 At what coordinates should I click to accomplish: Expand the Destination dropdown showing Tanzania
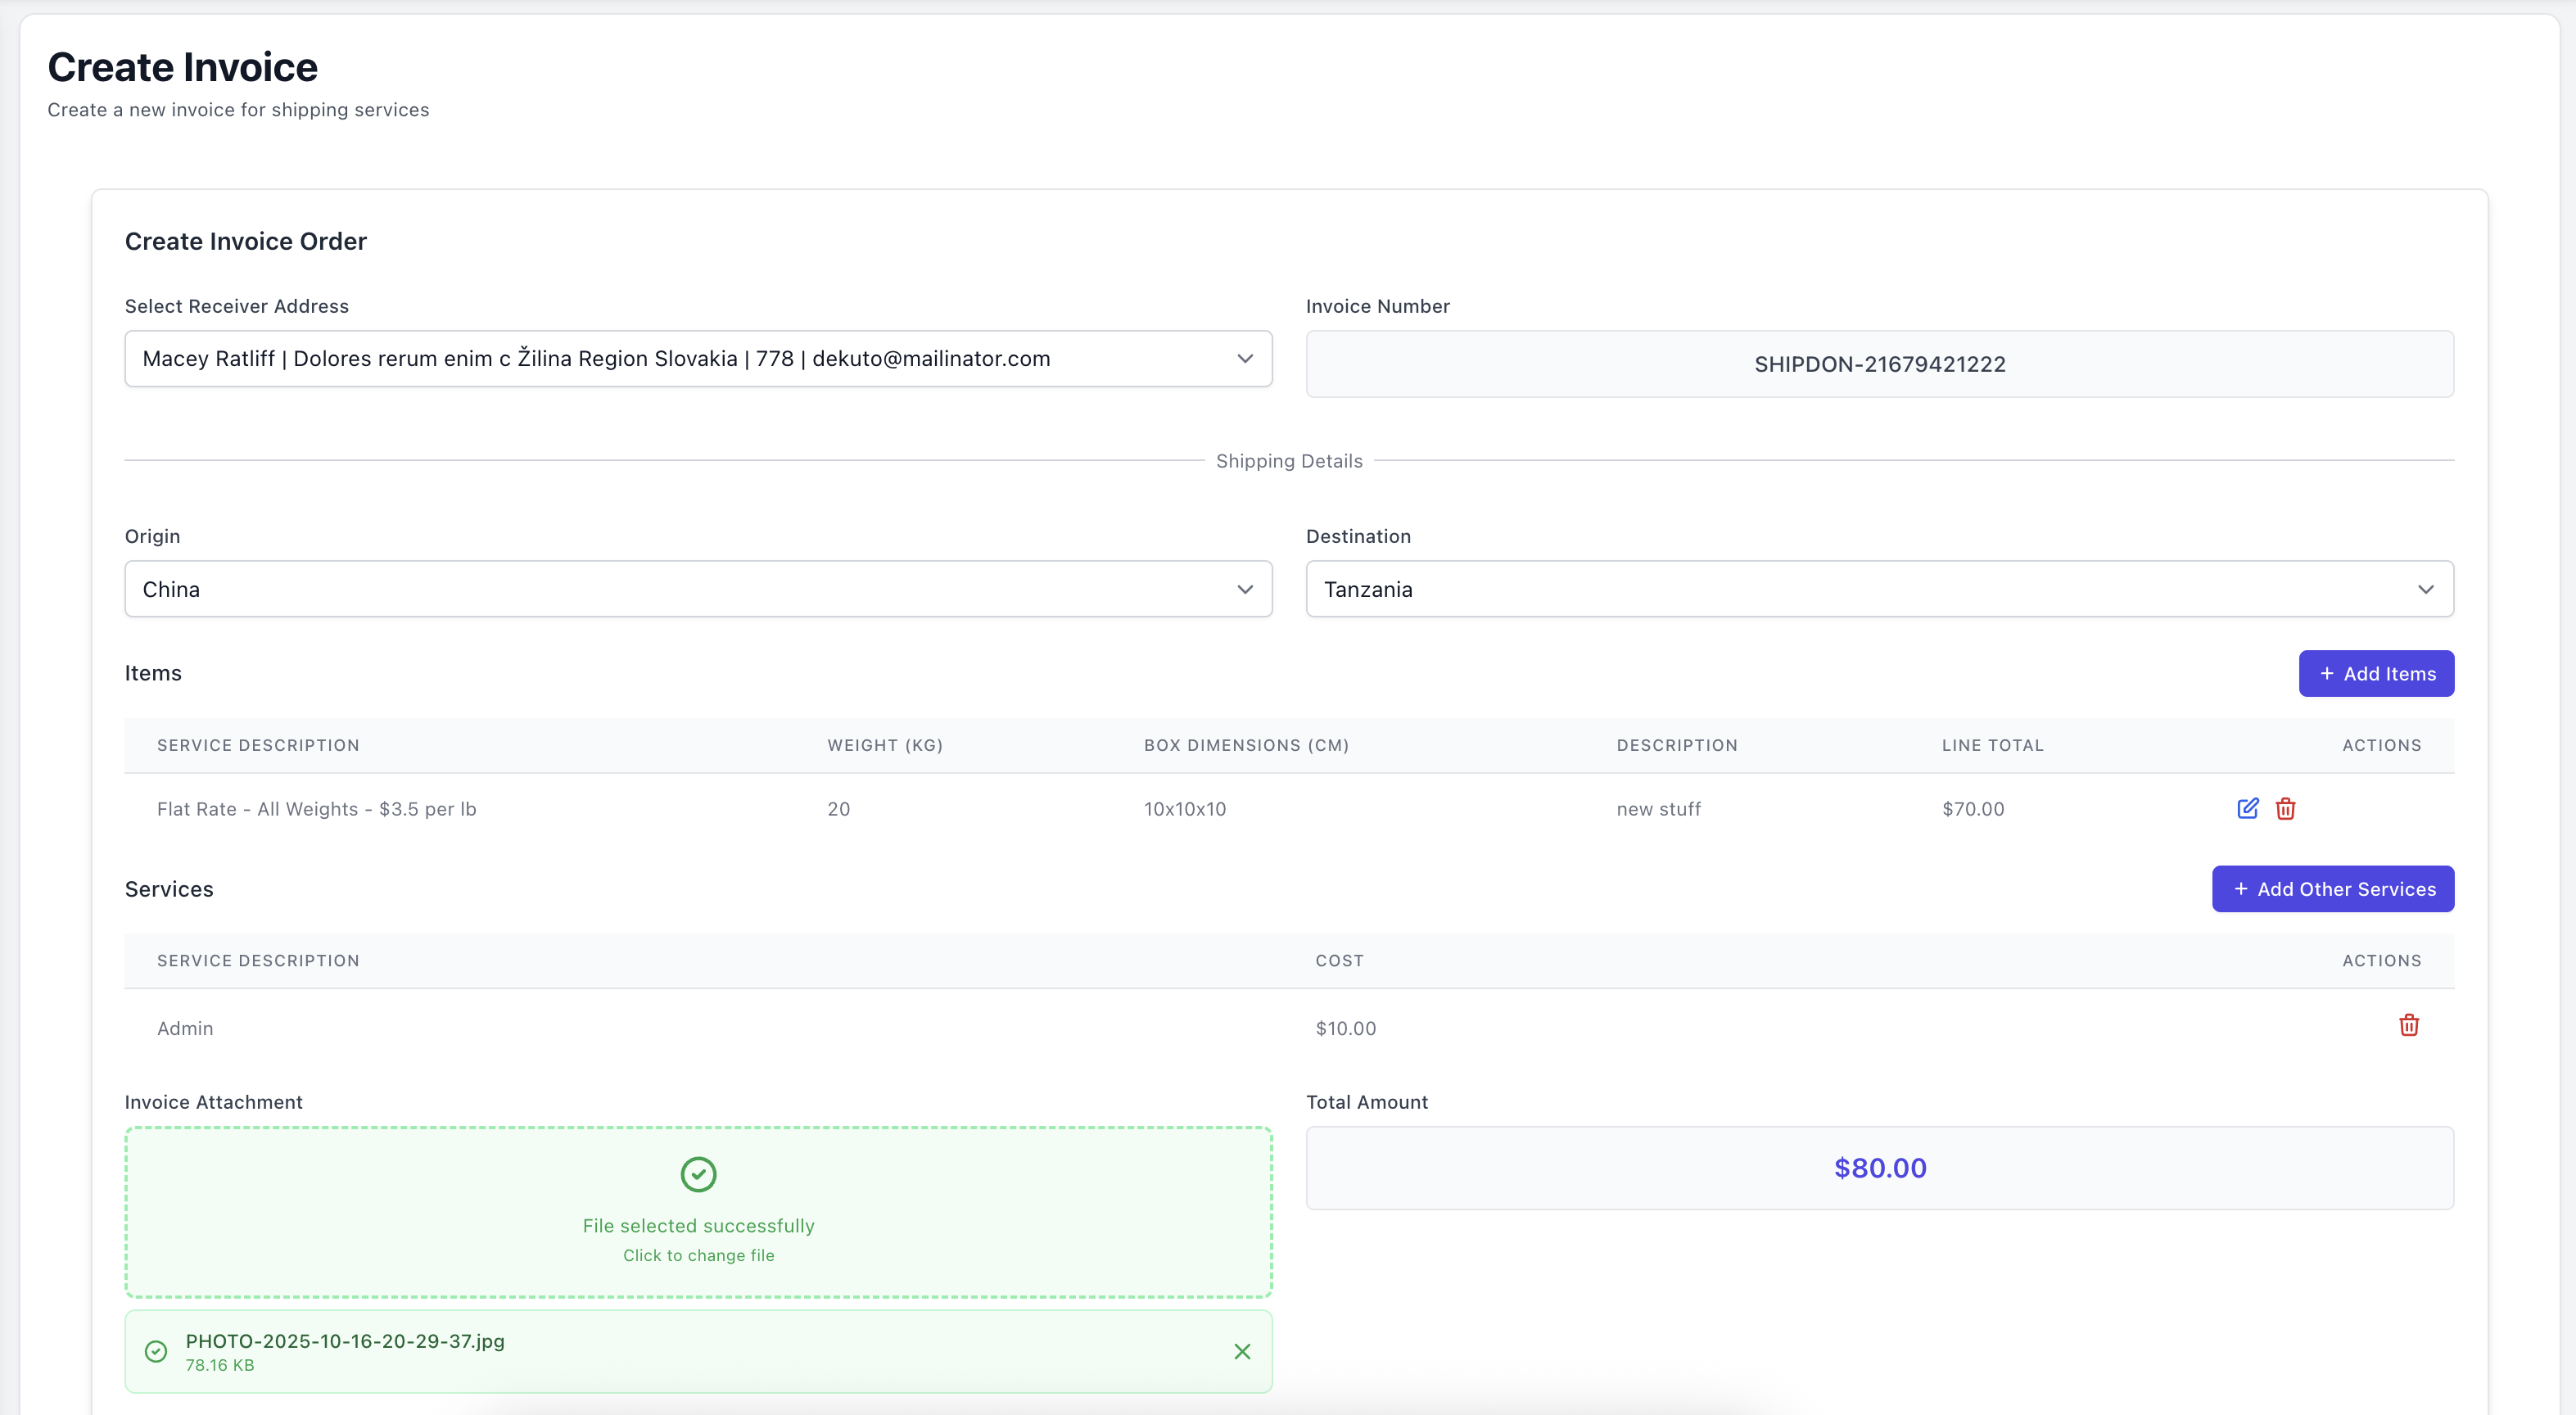pyautogui.click(x=1879, y=588)
